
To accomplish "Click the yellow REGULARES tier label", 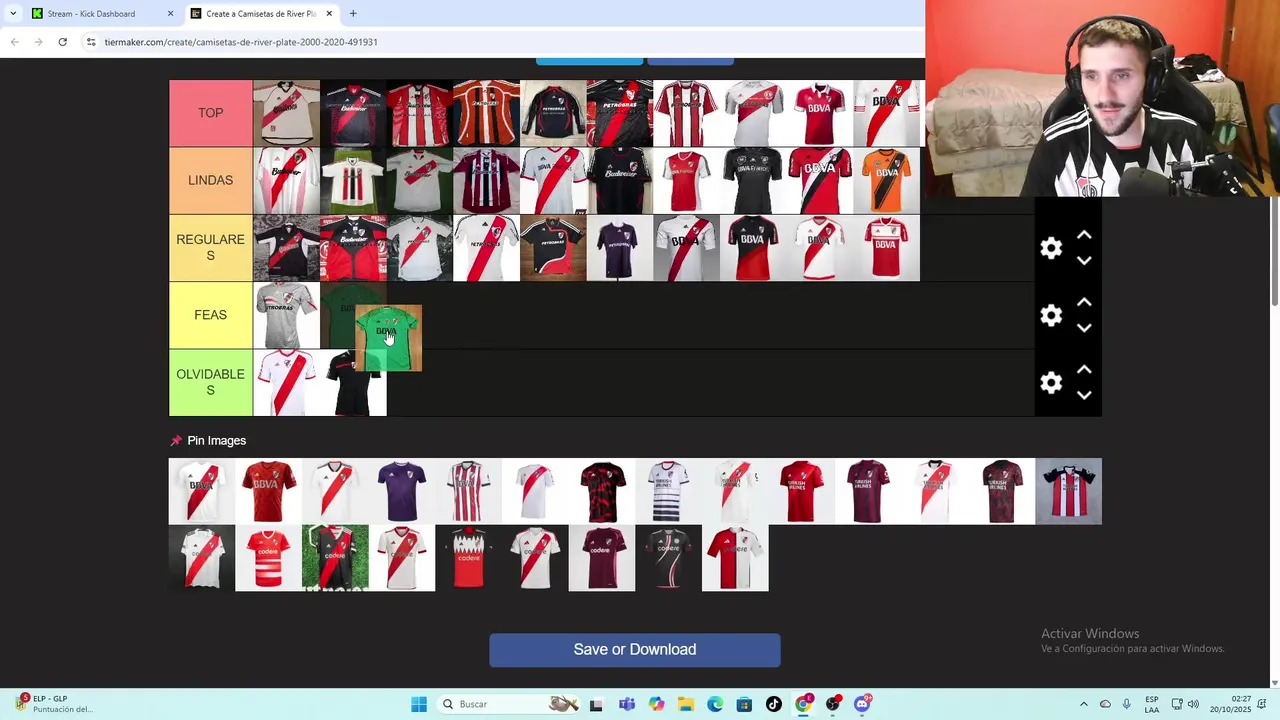I will click(x=210, y=248).
